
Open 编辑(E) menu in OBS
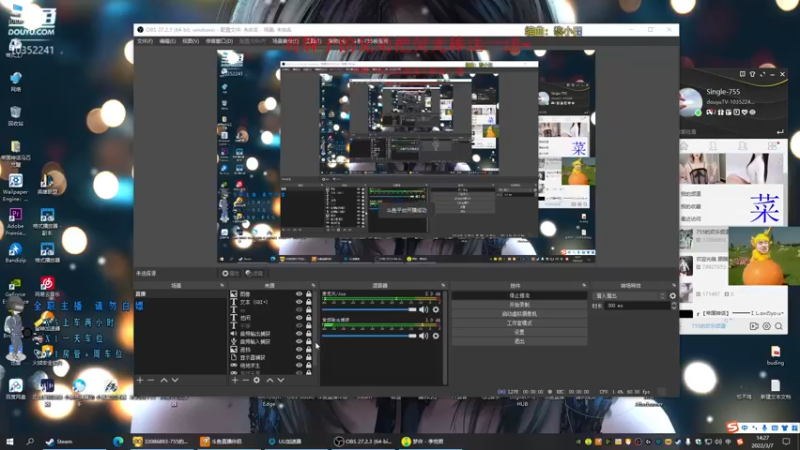tap(167, 41)
